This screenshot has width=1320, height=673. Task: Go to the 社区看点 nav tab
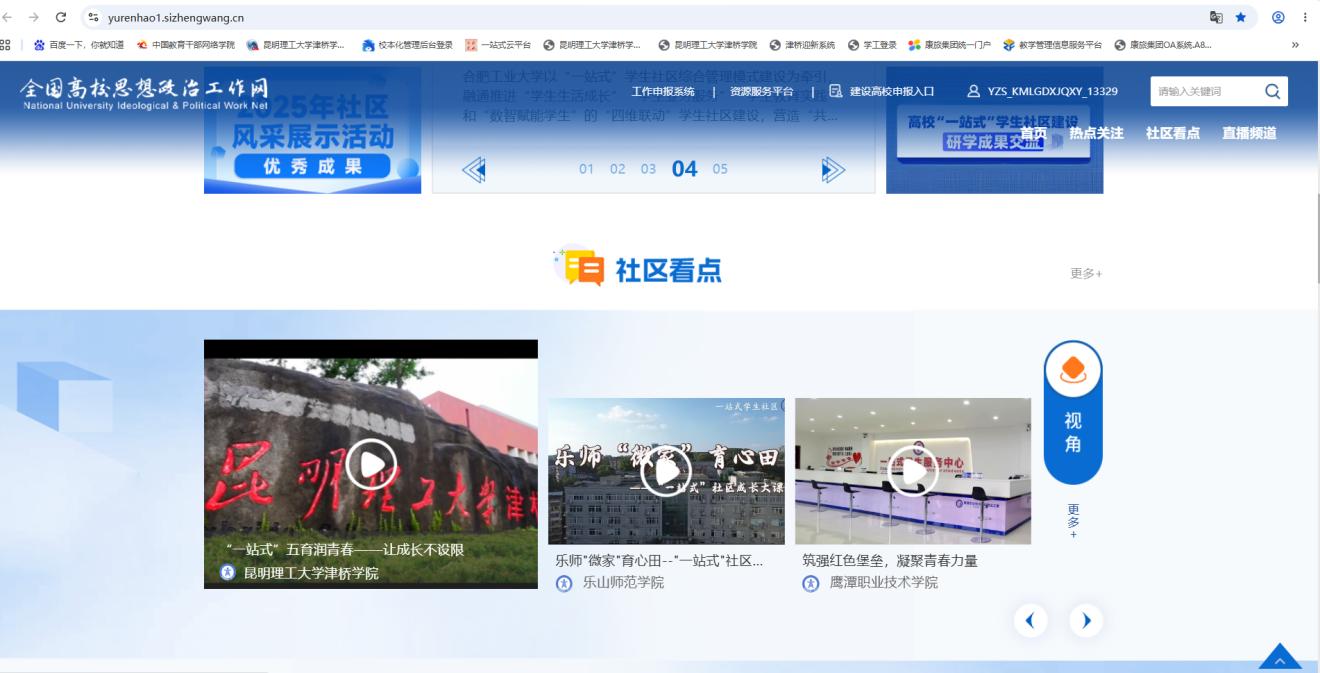pyautogui.click(x=1173, y=133)
